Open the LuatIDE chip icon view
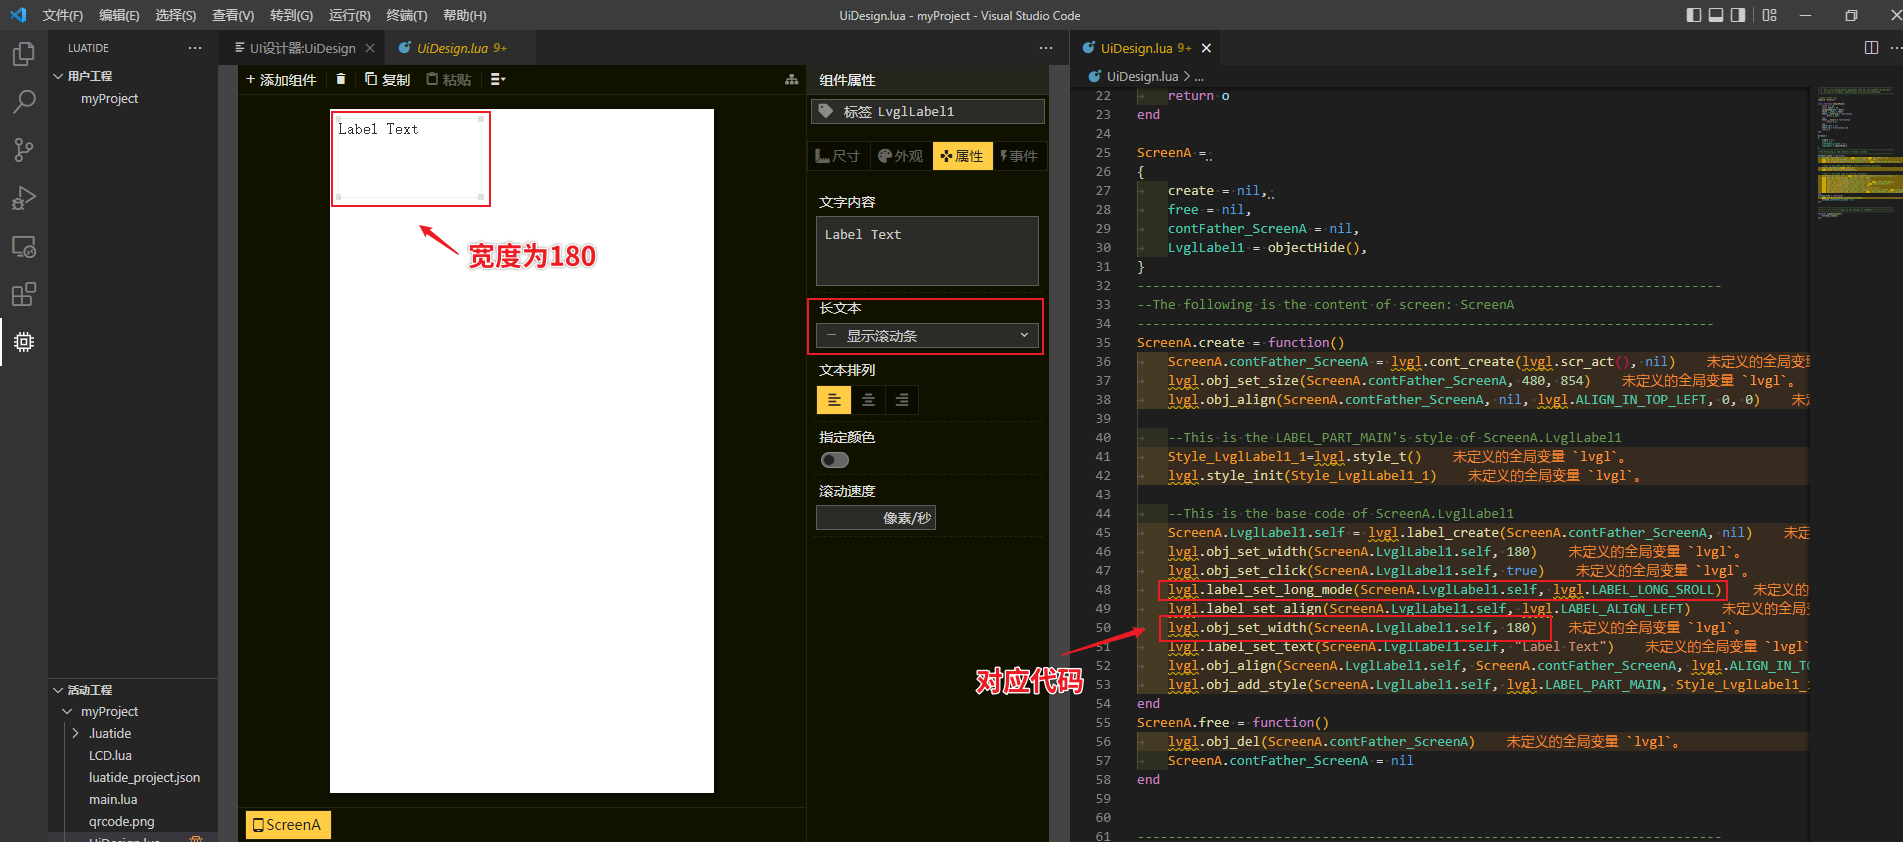This screenshot has width=1903, height=842. [x=24, y=342]
